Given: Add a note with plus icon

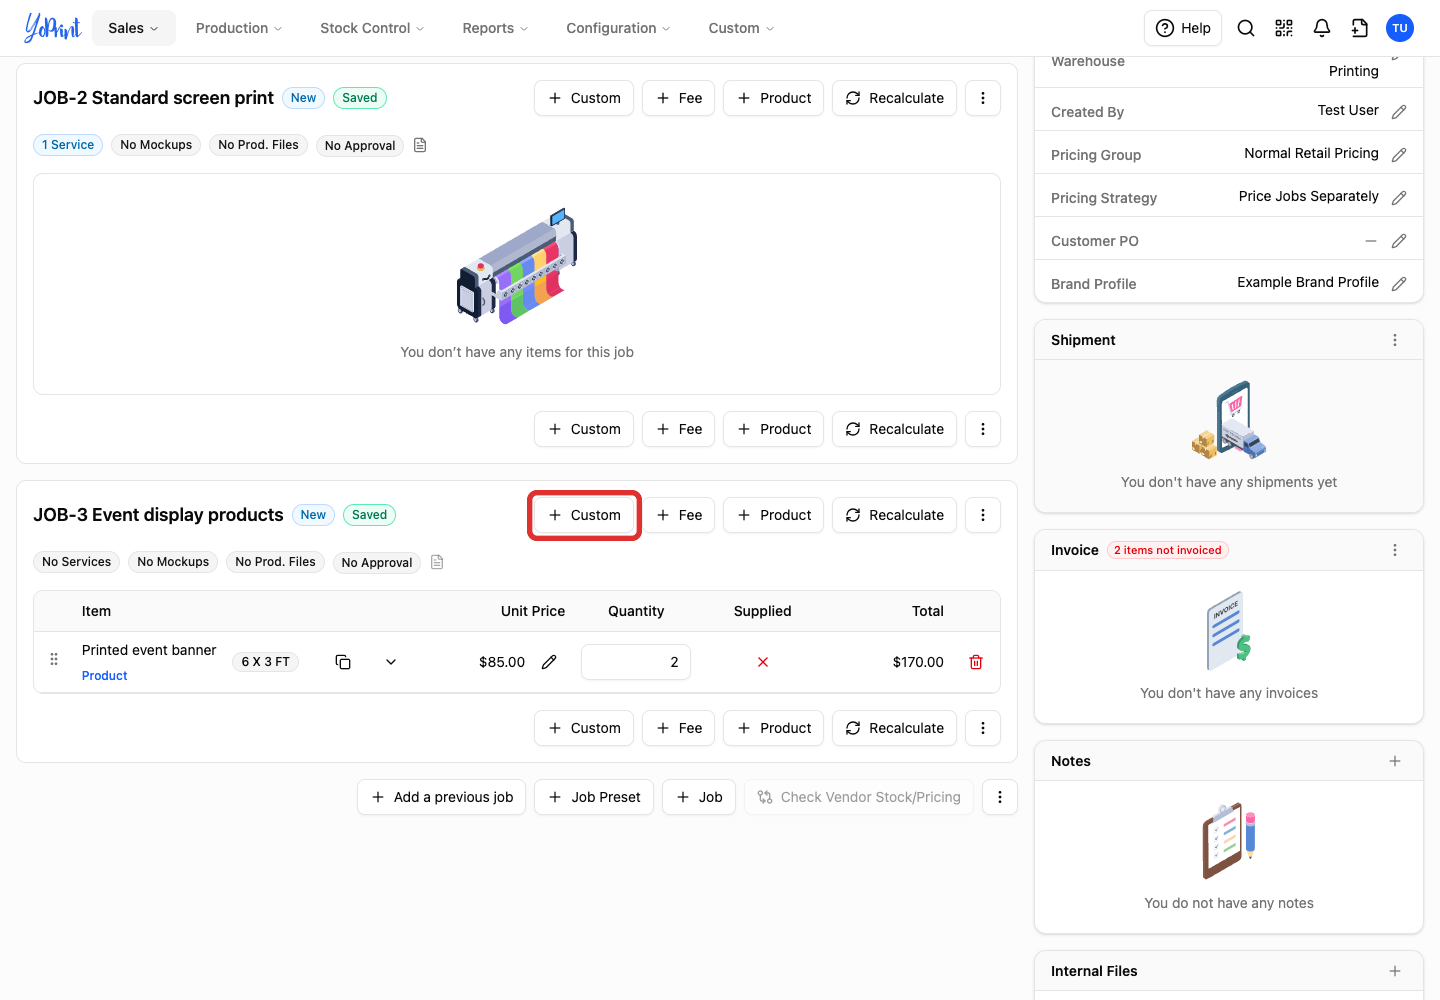Looking at the screenshot, I should pos(1395,761).
